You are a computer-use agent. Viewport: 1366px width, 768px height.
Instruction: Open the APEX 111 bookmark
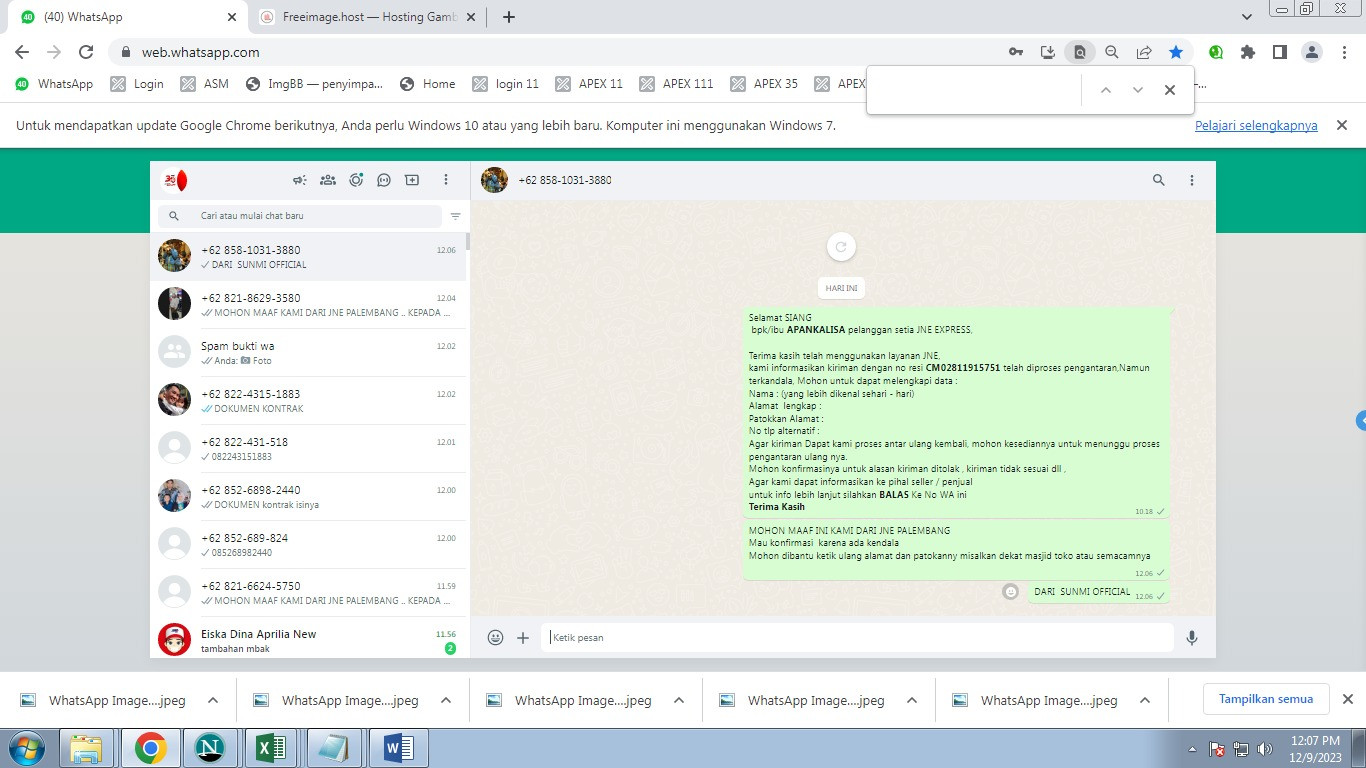677,84
